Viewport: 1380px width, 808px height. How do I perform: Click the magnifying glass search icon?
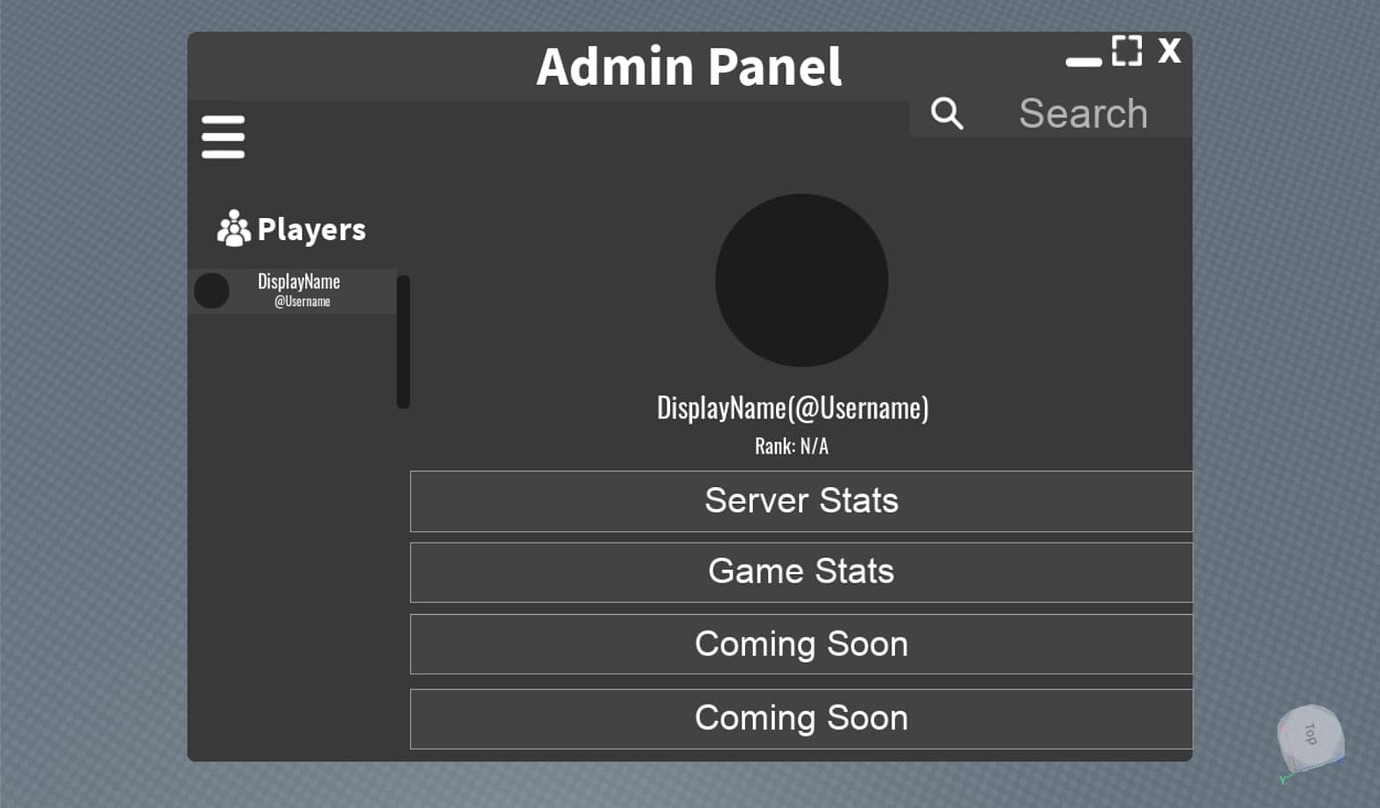click(x=946, y=113)
